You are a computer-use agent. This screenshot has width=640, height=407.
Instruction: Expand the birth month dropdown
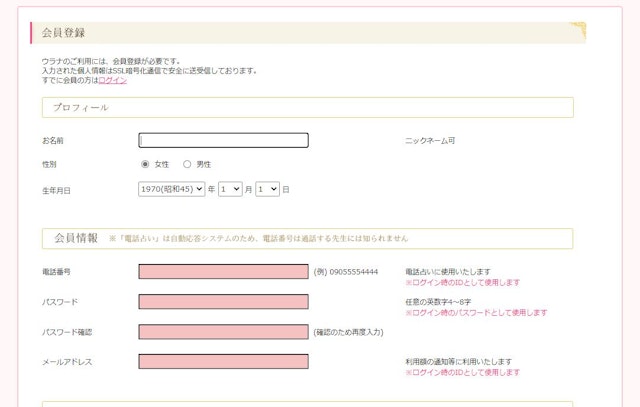pyautogui.click(x=230, y=188)
